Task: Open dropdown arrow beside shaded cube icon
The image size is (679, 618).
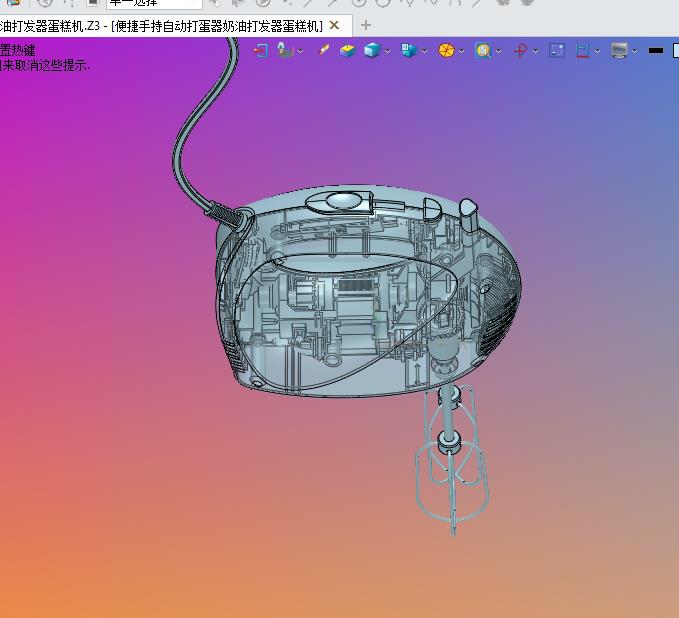Action: pos(387,52)
